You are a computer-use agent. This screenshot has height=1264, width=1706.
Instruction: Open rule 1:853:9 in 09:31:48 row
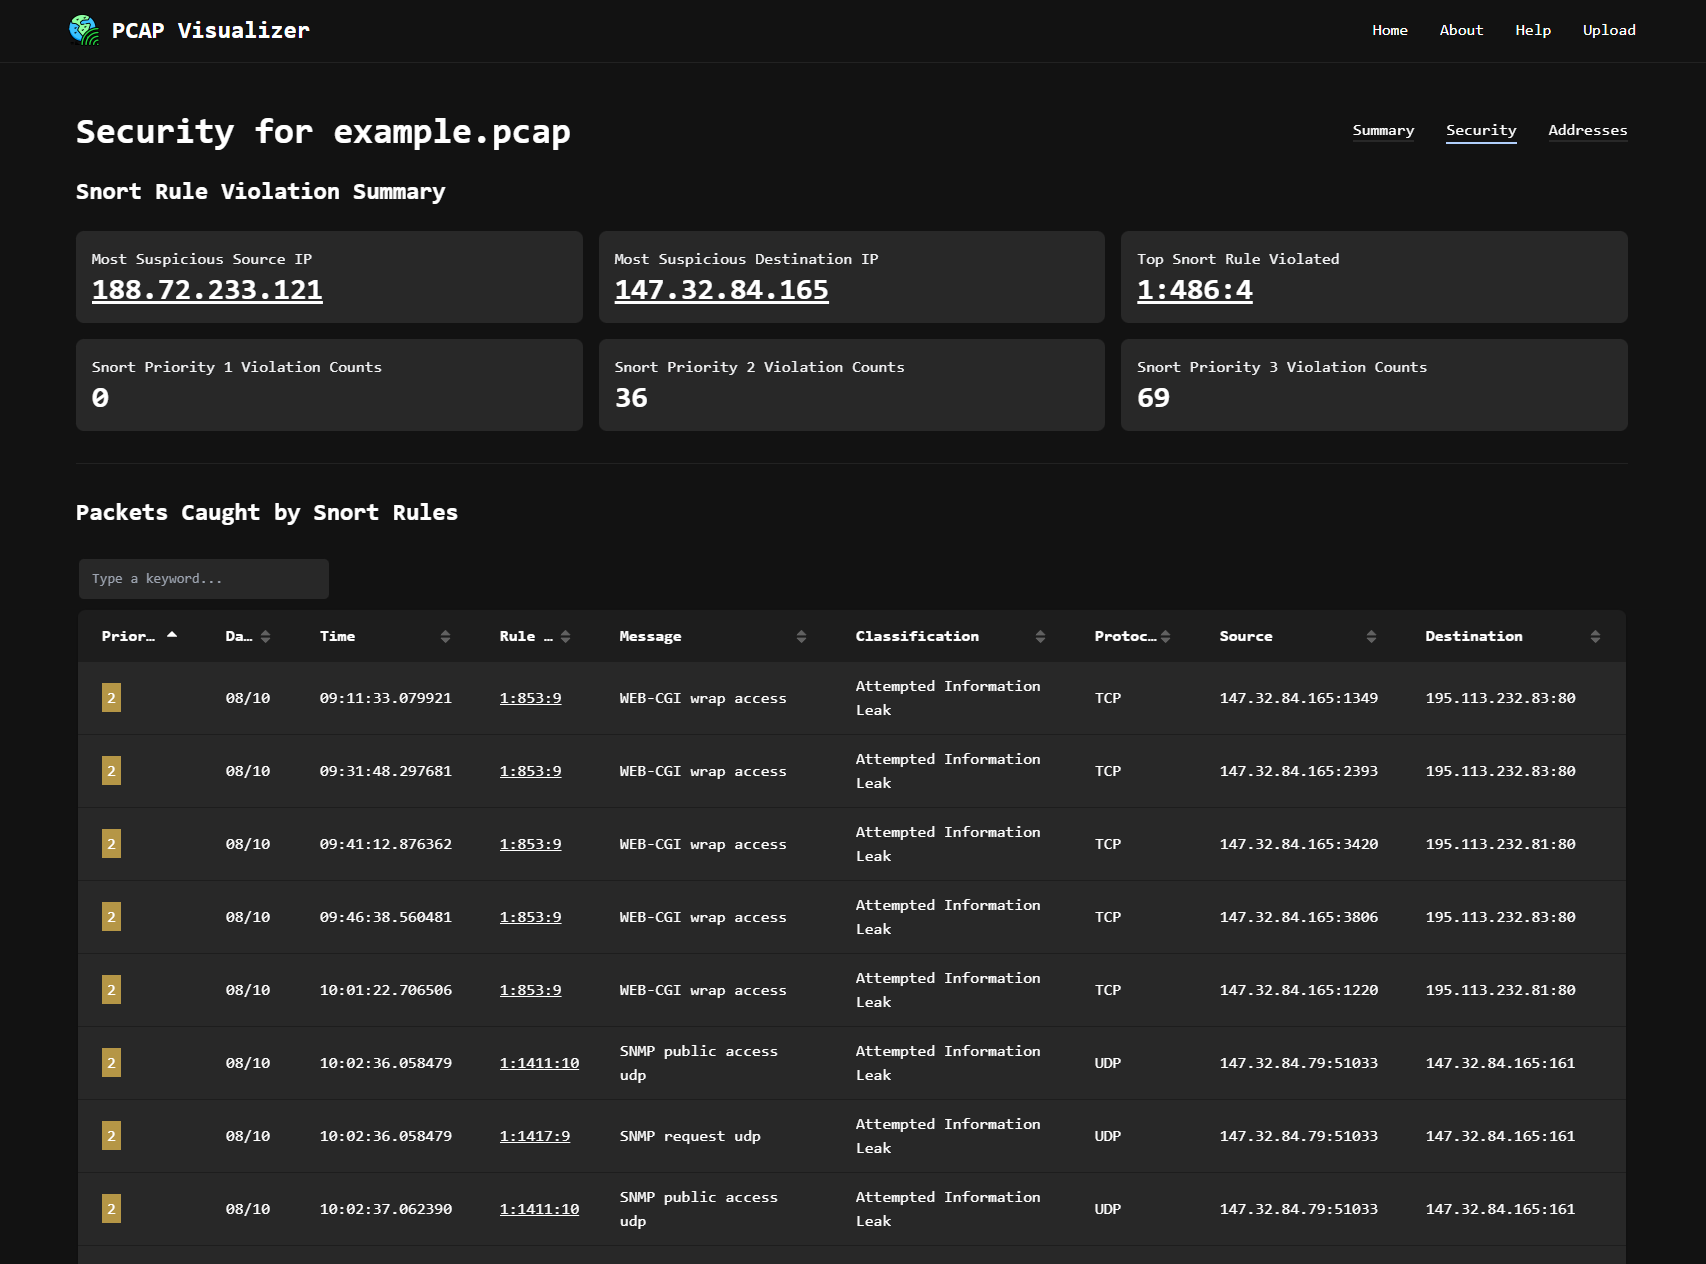(530, 771)
